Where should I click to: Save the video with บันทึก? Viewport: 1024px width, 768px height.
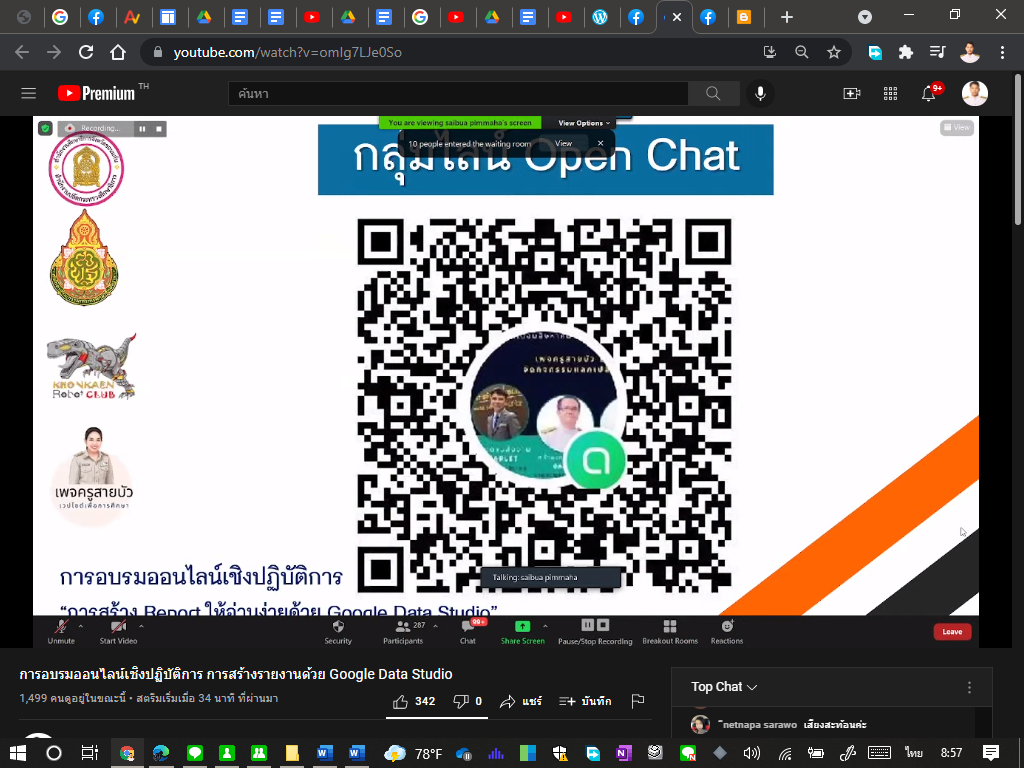[585, 701]
